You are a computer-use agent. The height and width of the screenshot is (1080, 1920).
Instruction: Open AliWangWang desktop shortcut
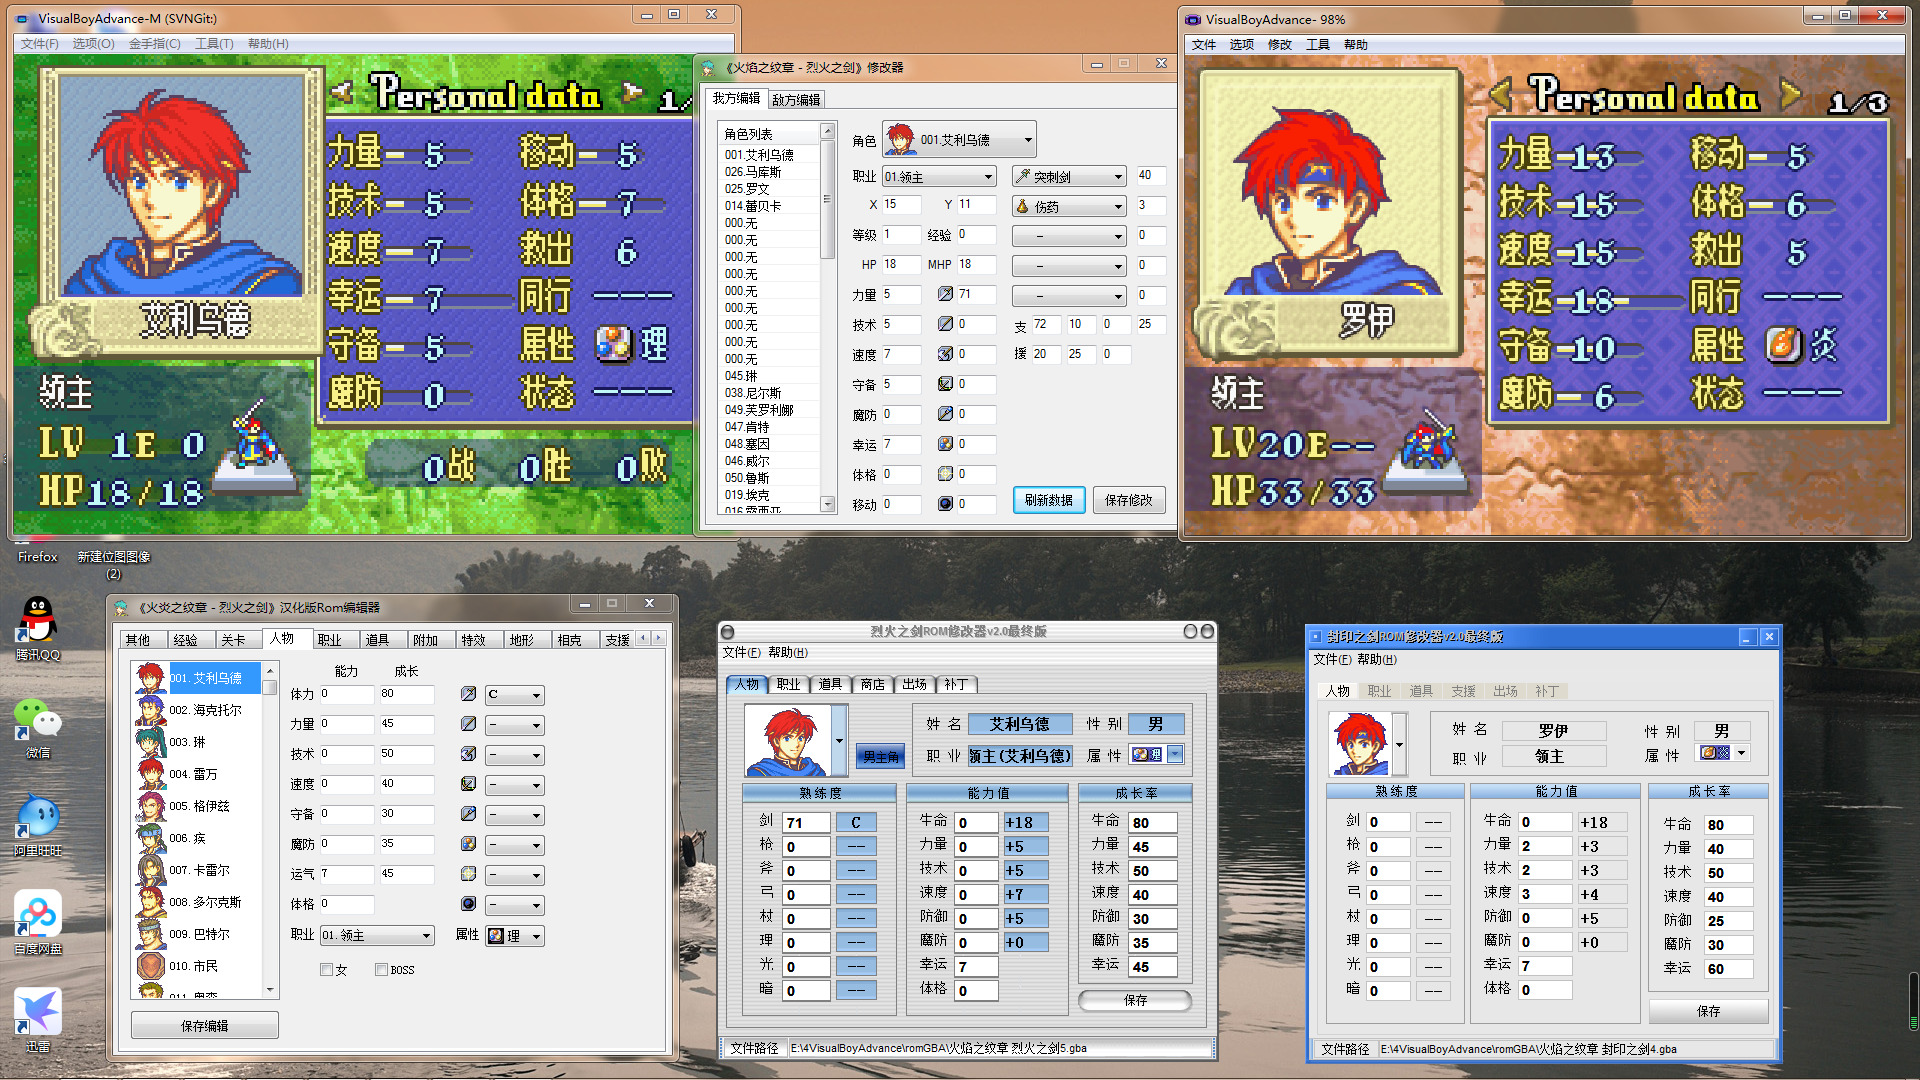(x=37, y=825)
